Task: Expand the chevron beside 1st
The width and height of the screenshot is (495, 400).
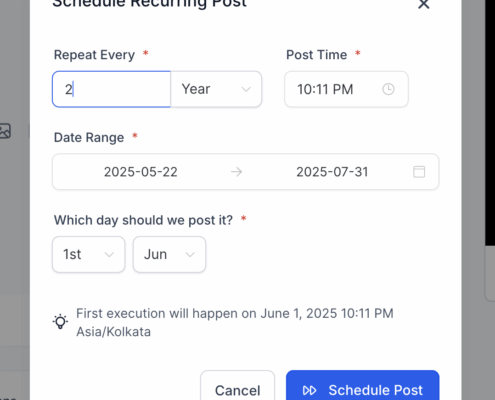Action: pyautogui.click(x=109, y=255)
